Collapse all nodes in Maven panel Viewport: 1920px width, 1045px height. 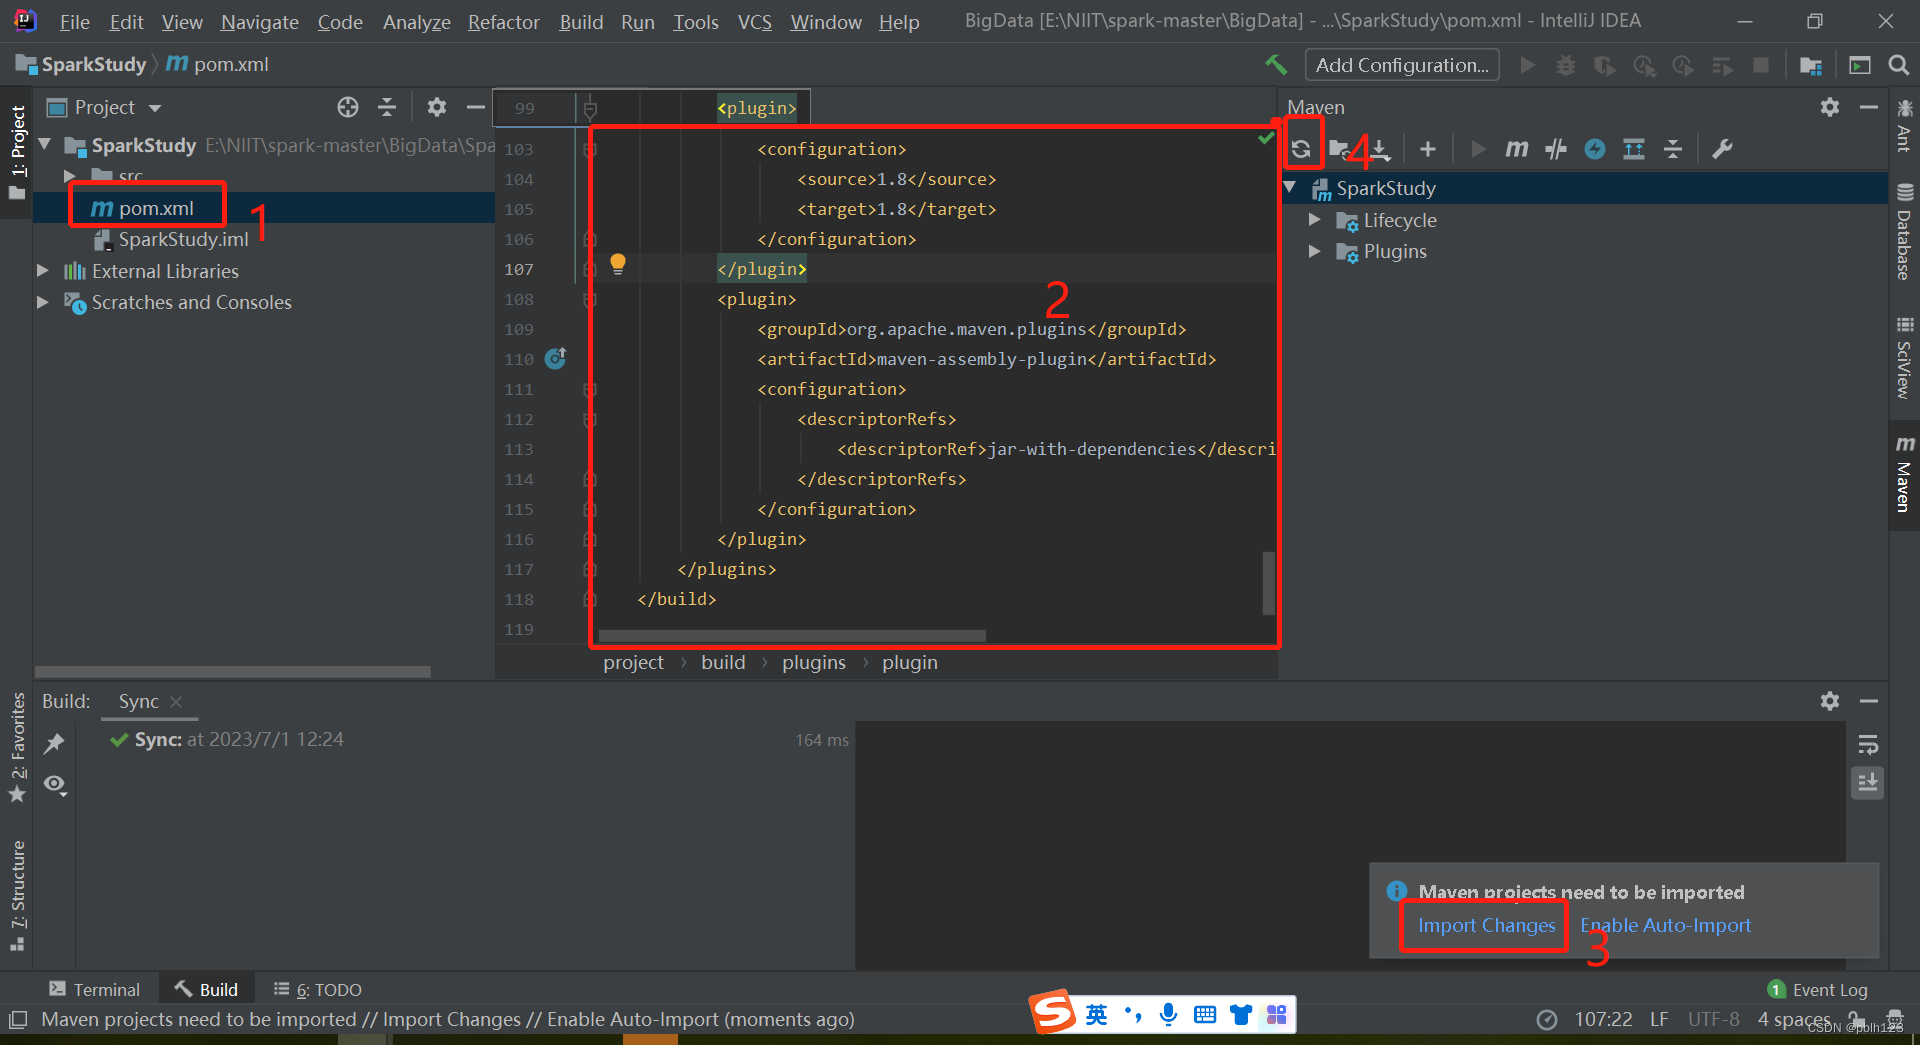point(1673,149)
